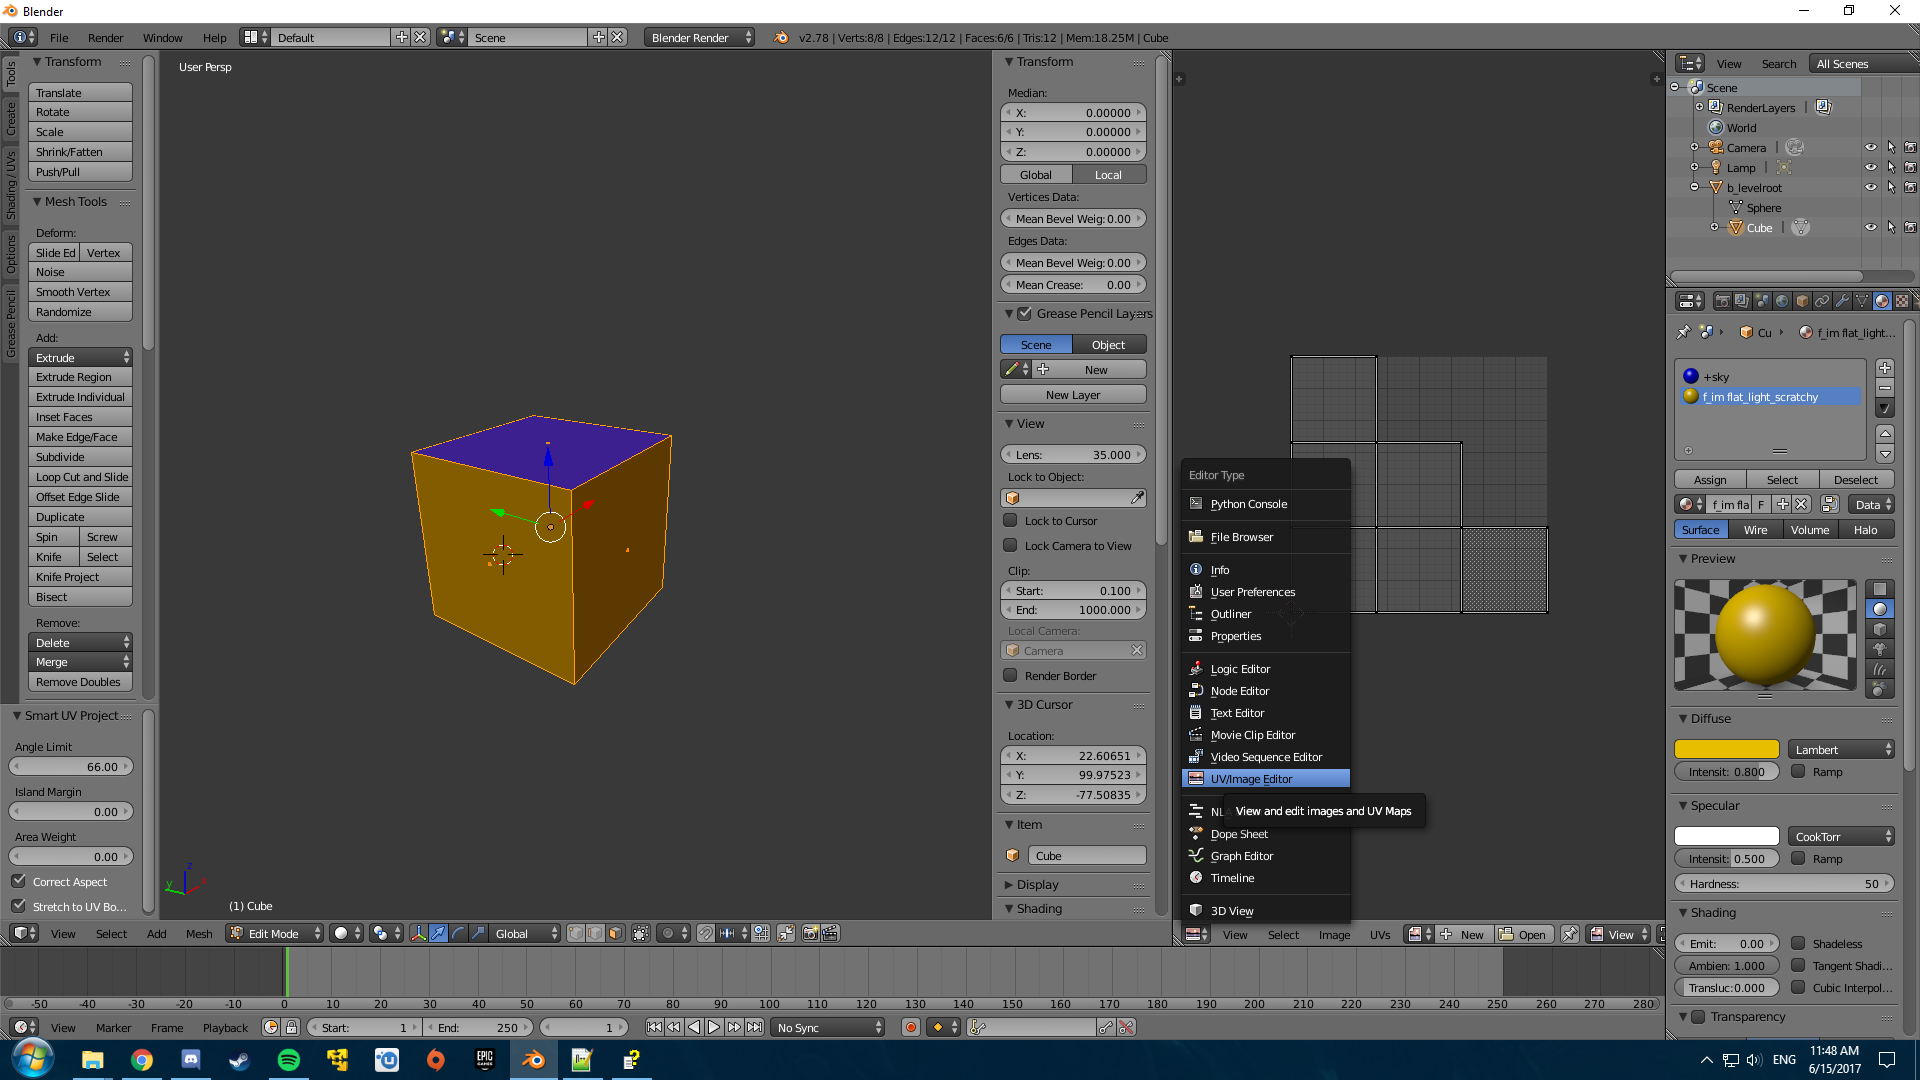Open the World properties globe tab
1920x1080 pixels.
[x=1782, y=301]
